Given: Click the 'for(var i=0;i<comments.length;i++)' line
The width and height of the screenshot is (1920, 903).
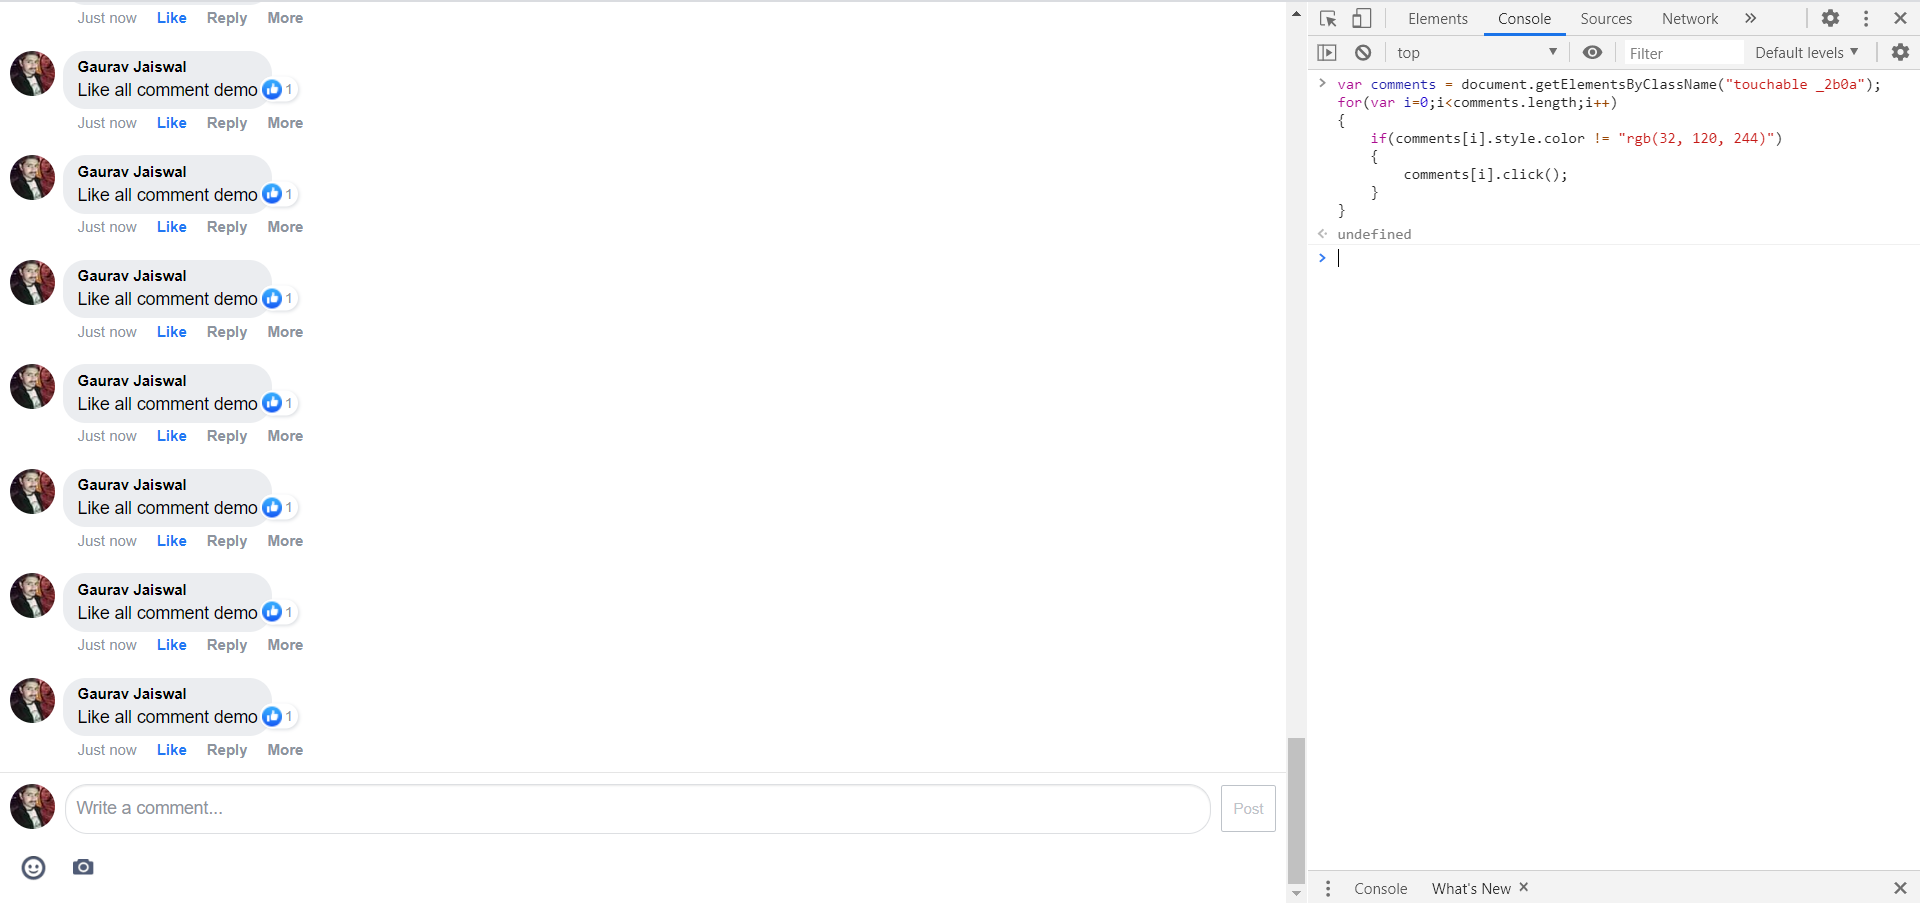Looking at the screenshot, I should (x=1477, y=103).
